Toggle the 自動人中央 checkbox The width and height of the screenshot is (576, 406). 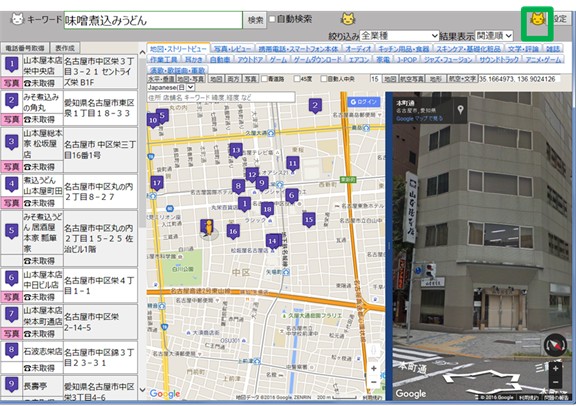[x=324, y=79]
